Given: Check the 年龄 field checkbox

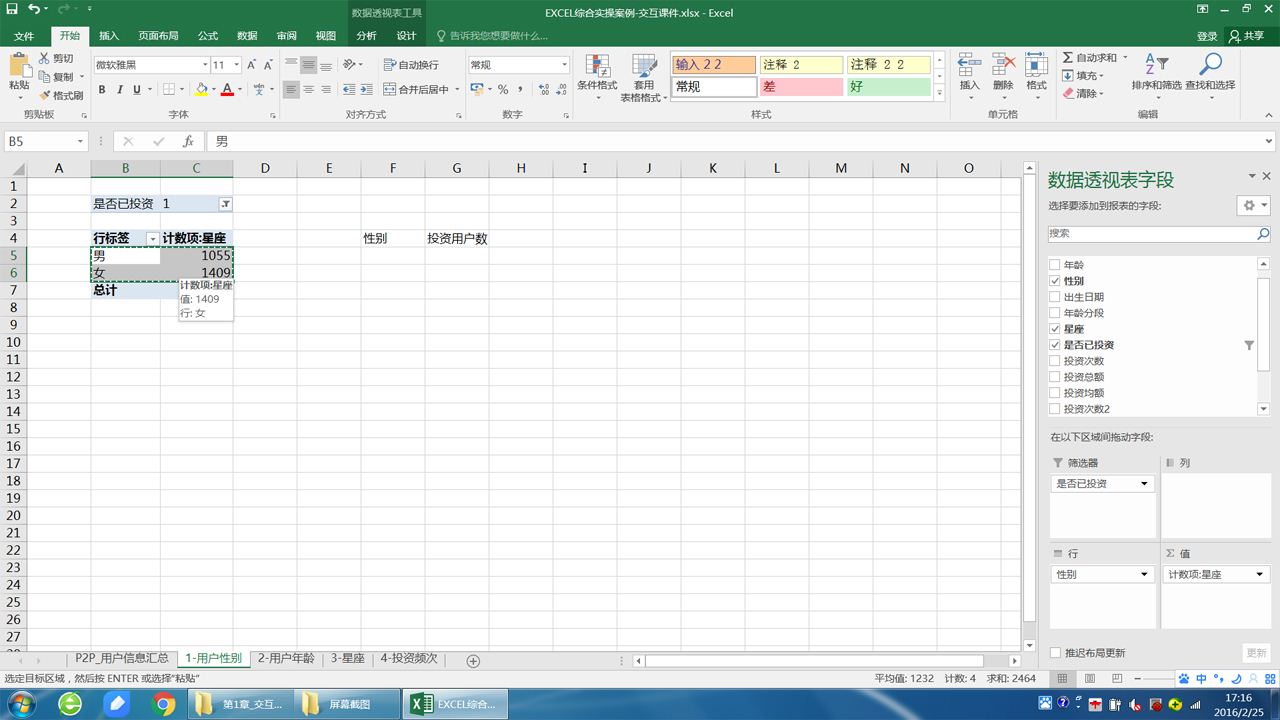Looking at the screenshot, I should point(1054,265).
